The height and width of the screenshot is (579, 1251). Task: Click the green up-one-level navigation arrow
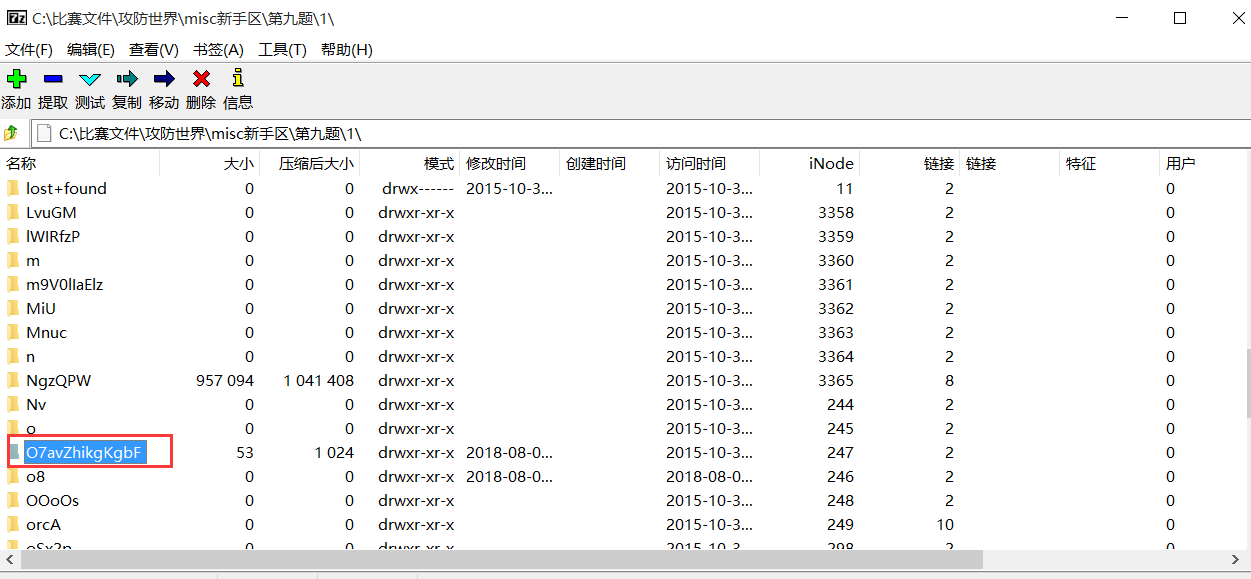pos(11,131)
